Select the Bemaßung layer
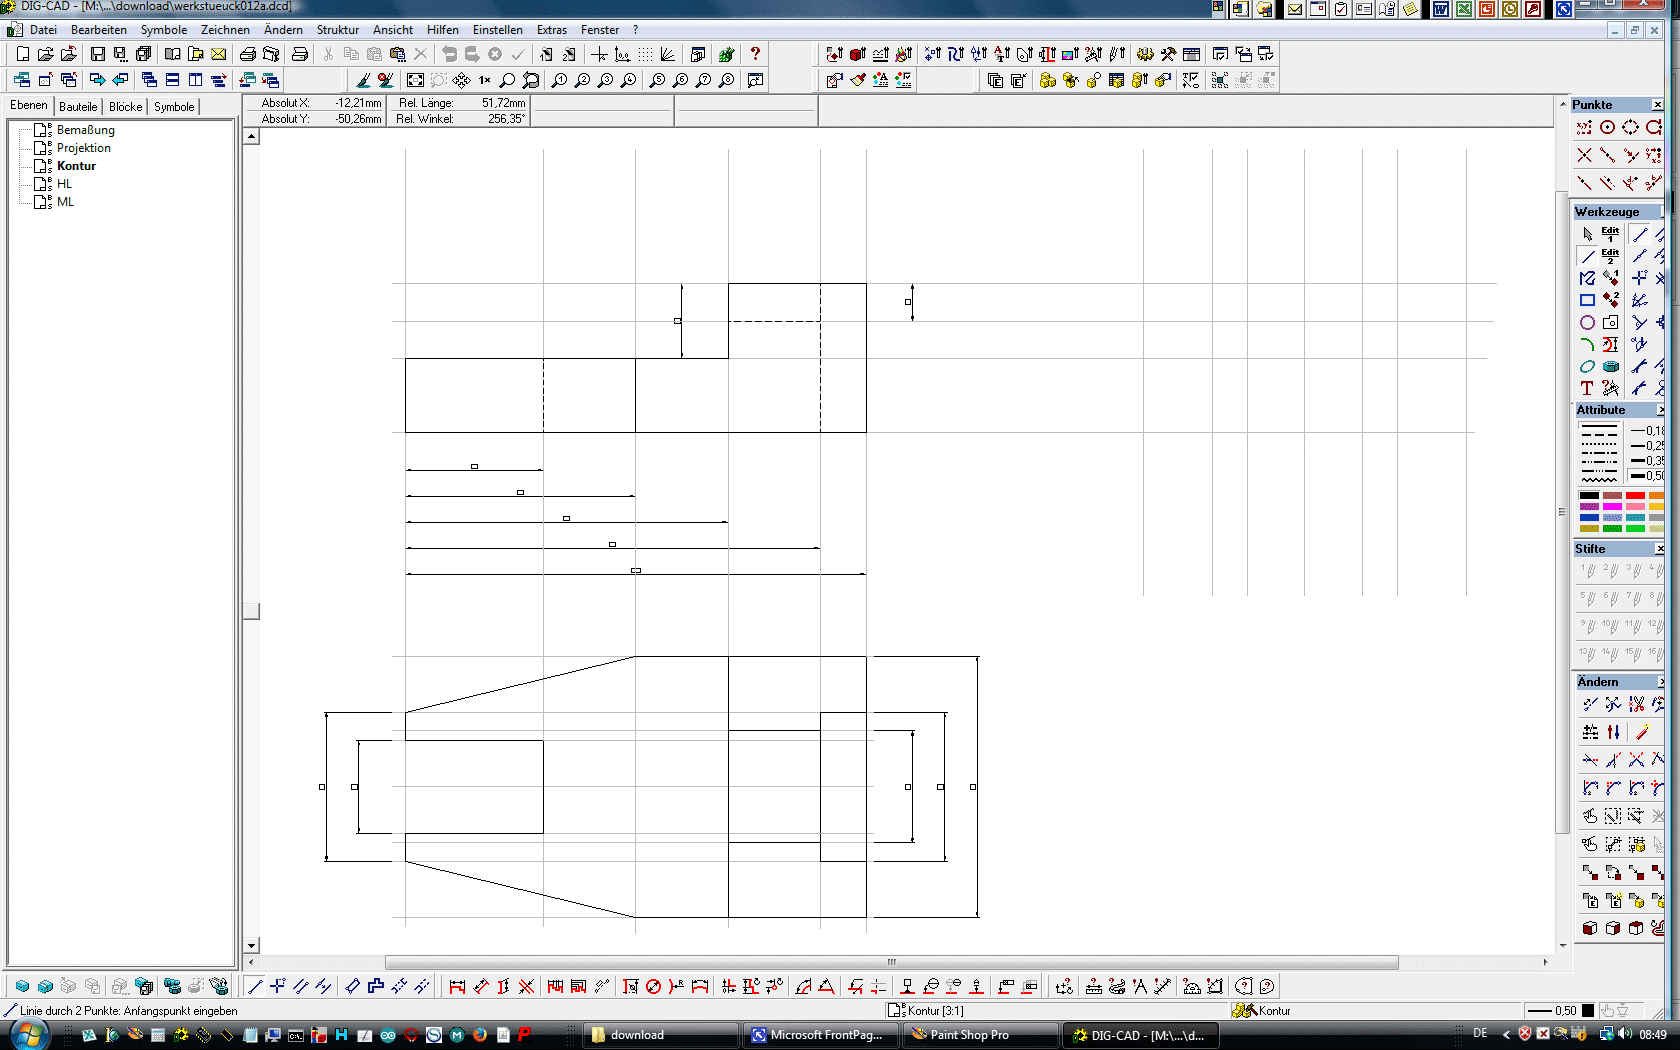The image size is (1680, 1050). click(85, 130)
